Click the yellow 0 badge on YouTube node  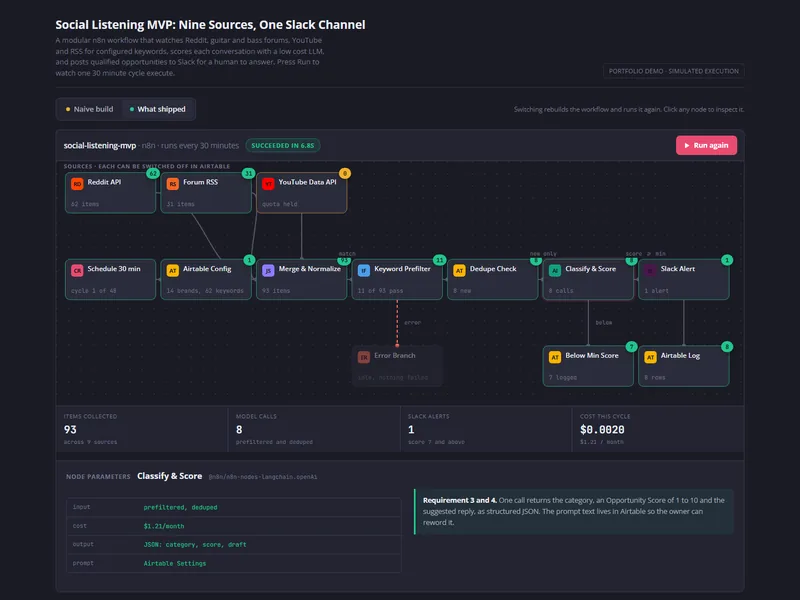click(345, 173)
